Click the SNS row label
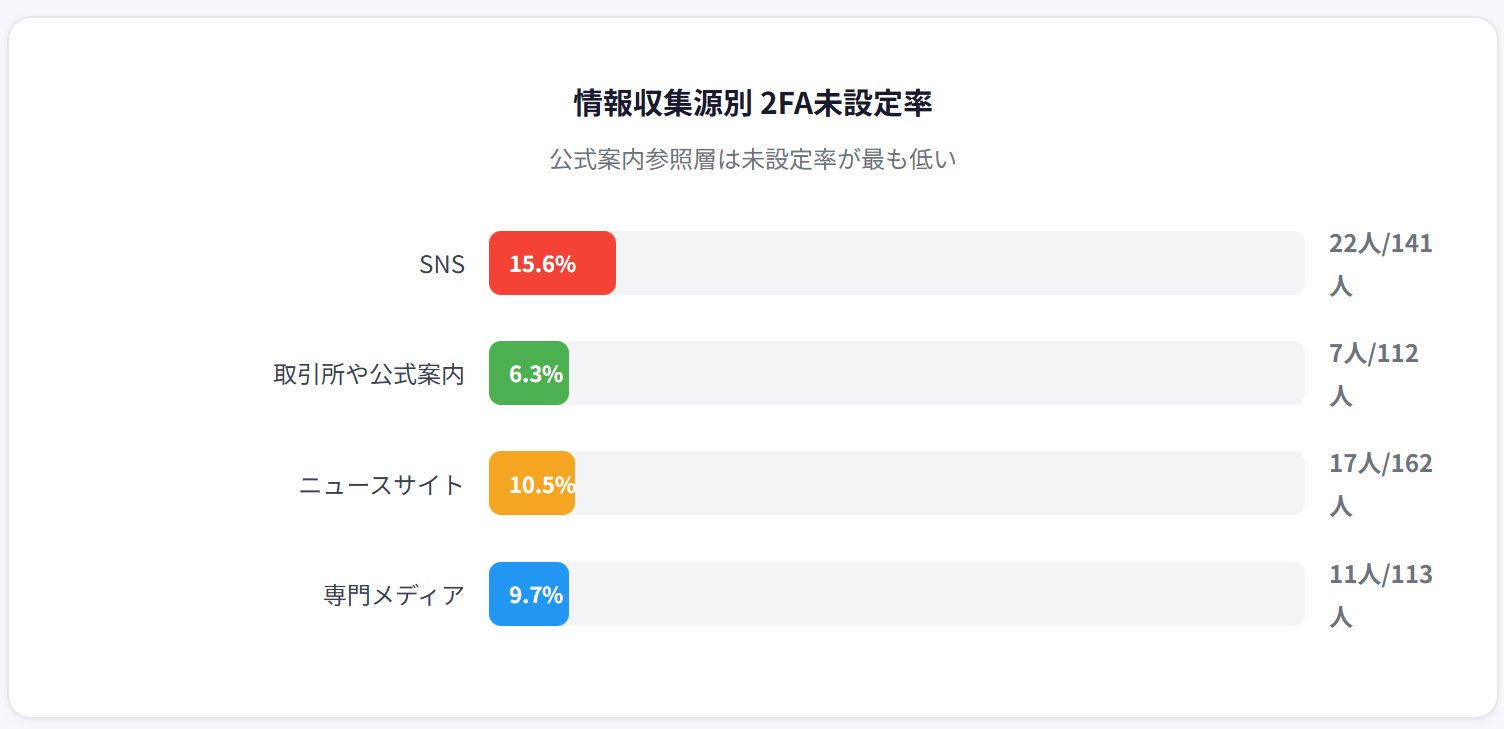The height and width of the screenshot is (729, 1504). click(442, 264)
